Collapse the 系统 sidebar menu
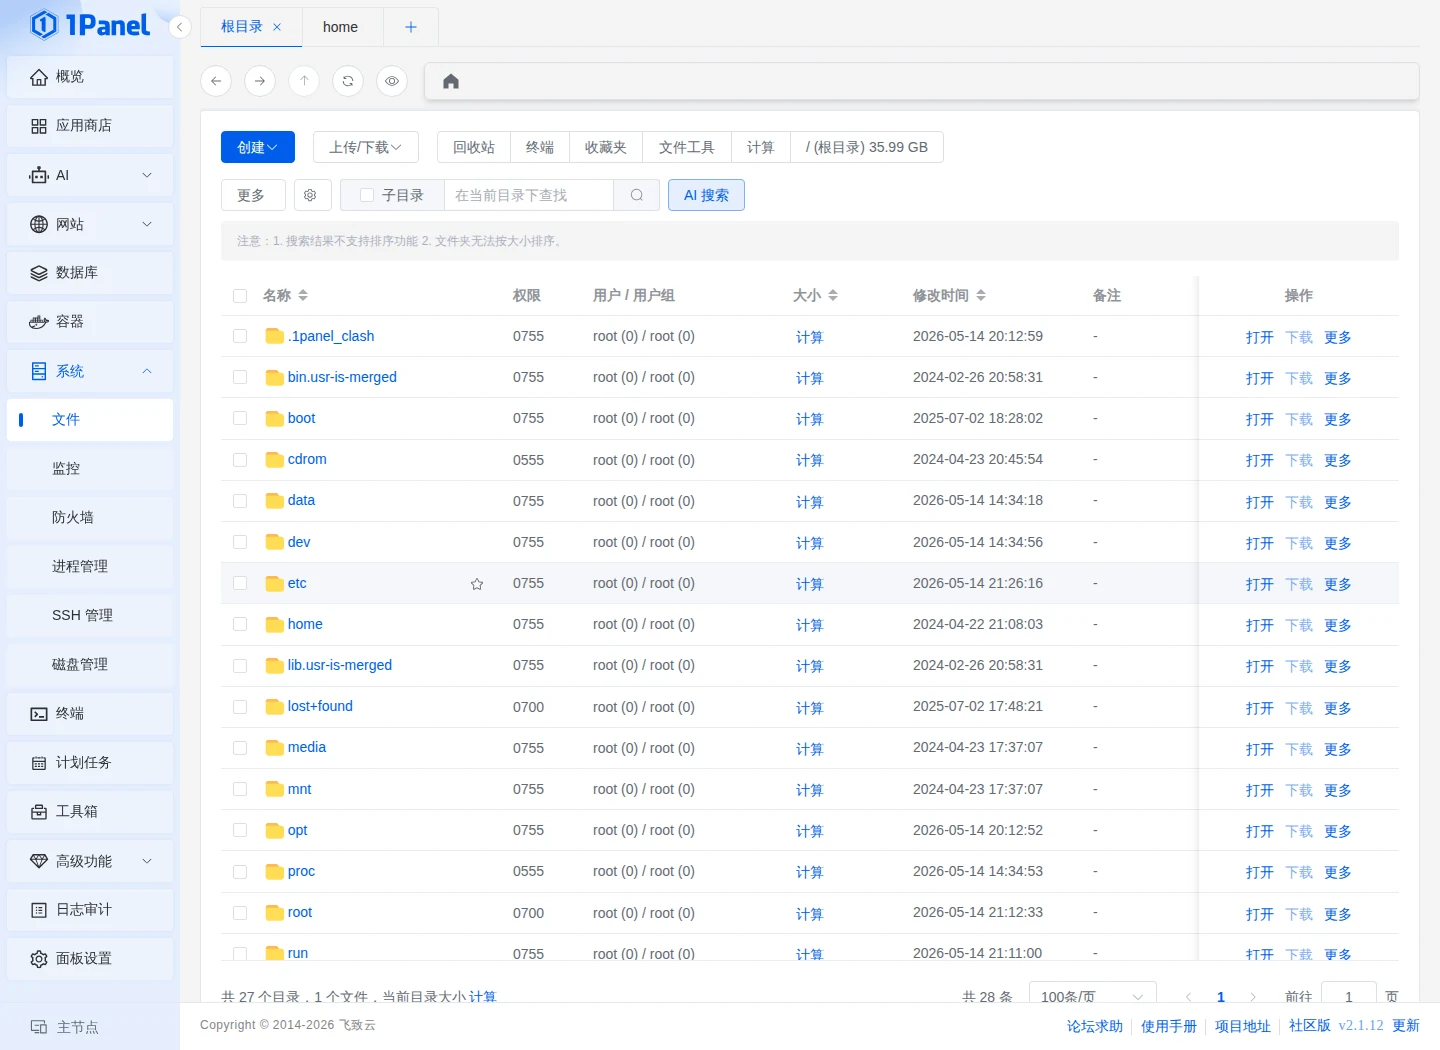The height and width of the screenshot is (1050, 1440). 90,371
